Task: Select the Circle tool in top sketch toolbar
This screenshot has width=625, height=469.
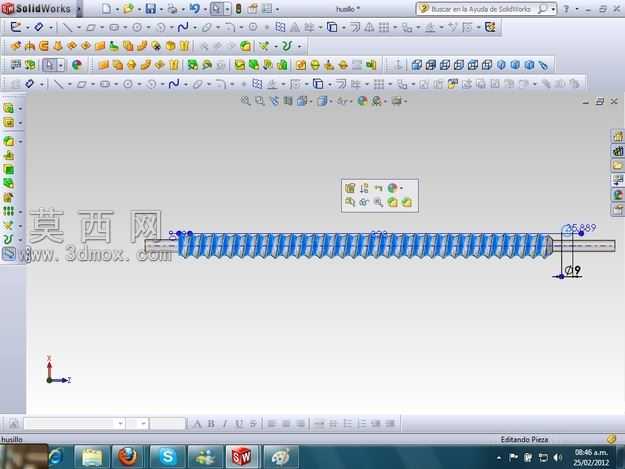Action: (x=137, y=27)
